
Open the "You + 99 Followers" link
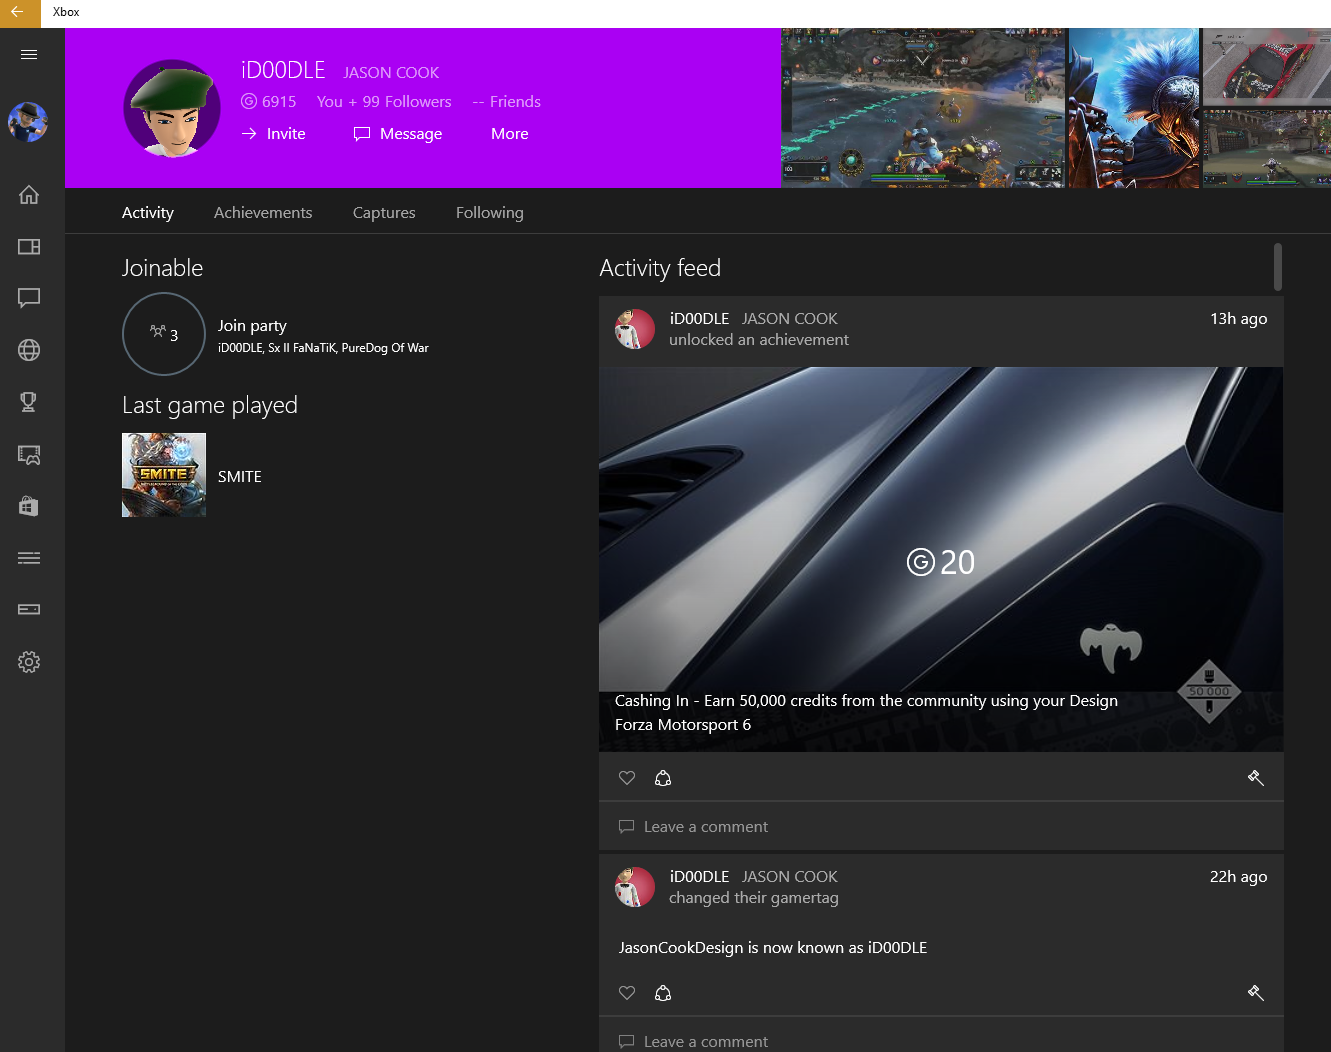coord(384,102)
